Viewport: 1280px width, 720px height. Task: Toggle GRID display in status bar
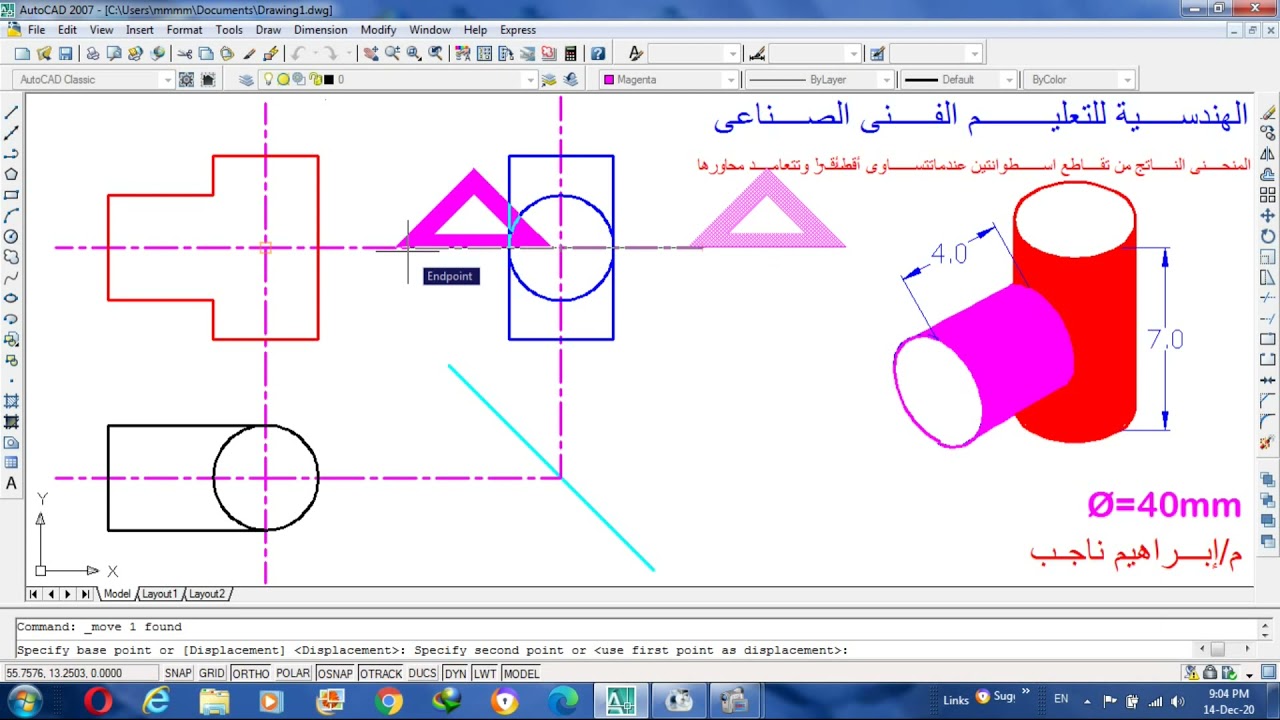211,674
